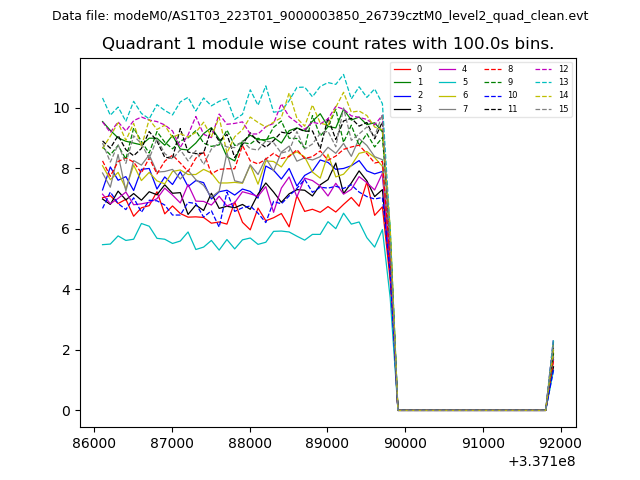
Task: Select legend label 12 text
Action: click(x=563, y=69)
